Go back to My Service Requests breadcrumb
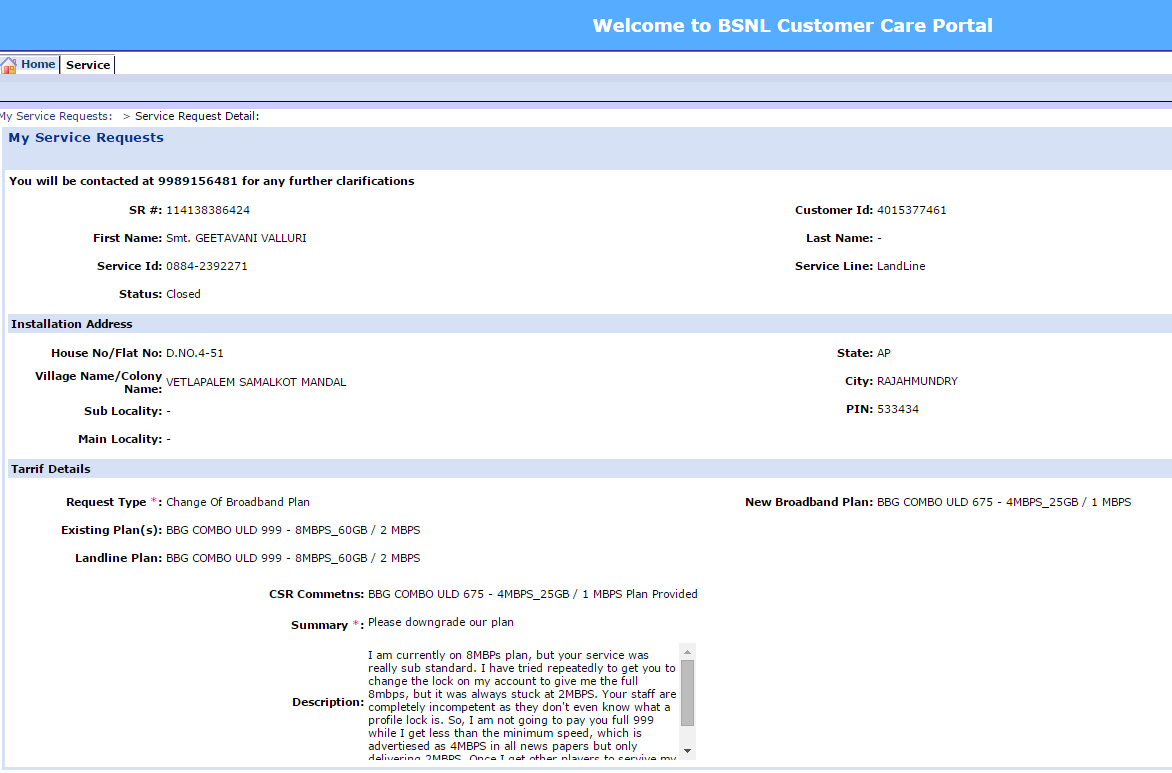 [x=56, y=116]
